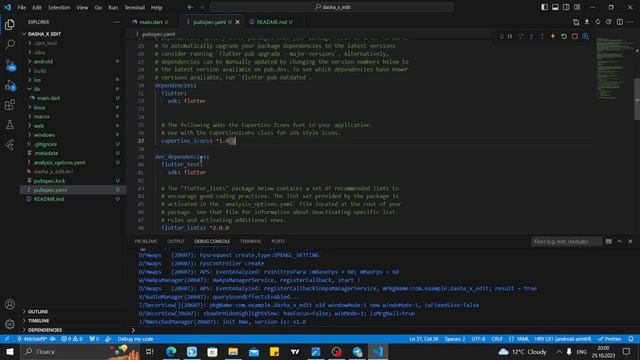This screenshot has width=640, height=360.
Task: Click the 'Ln 37, Col 26' status entry
Action: click(x=424, y=339)
